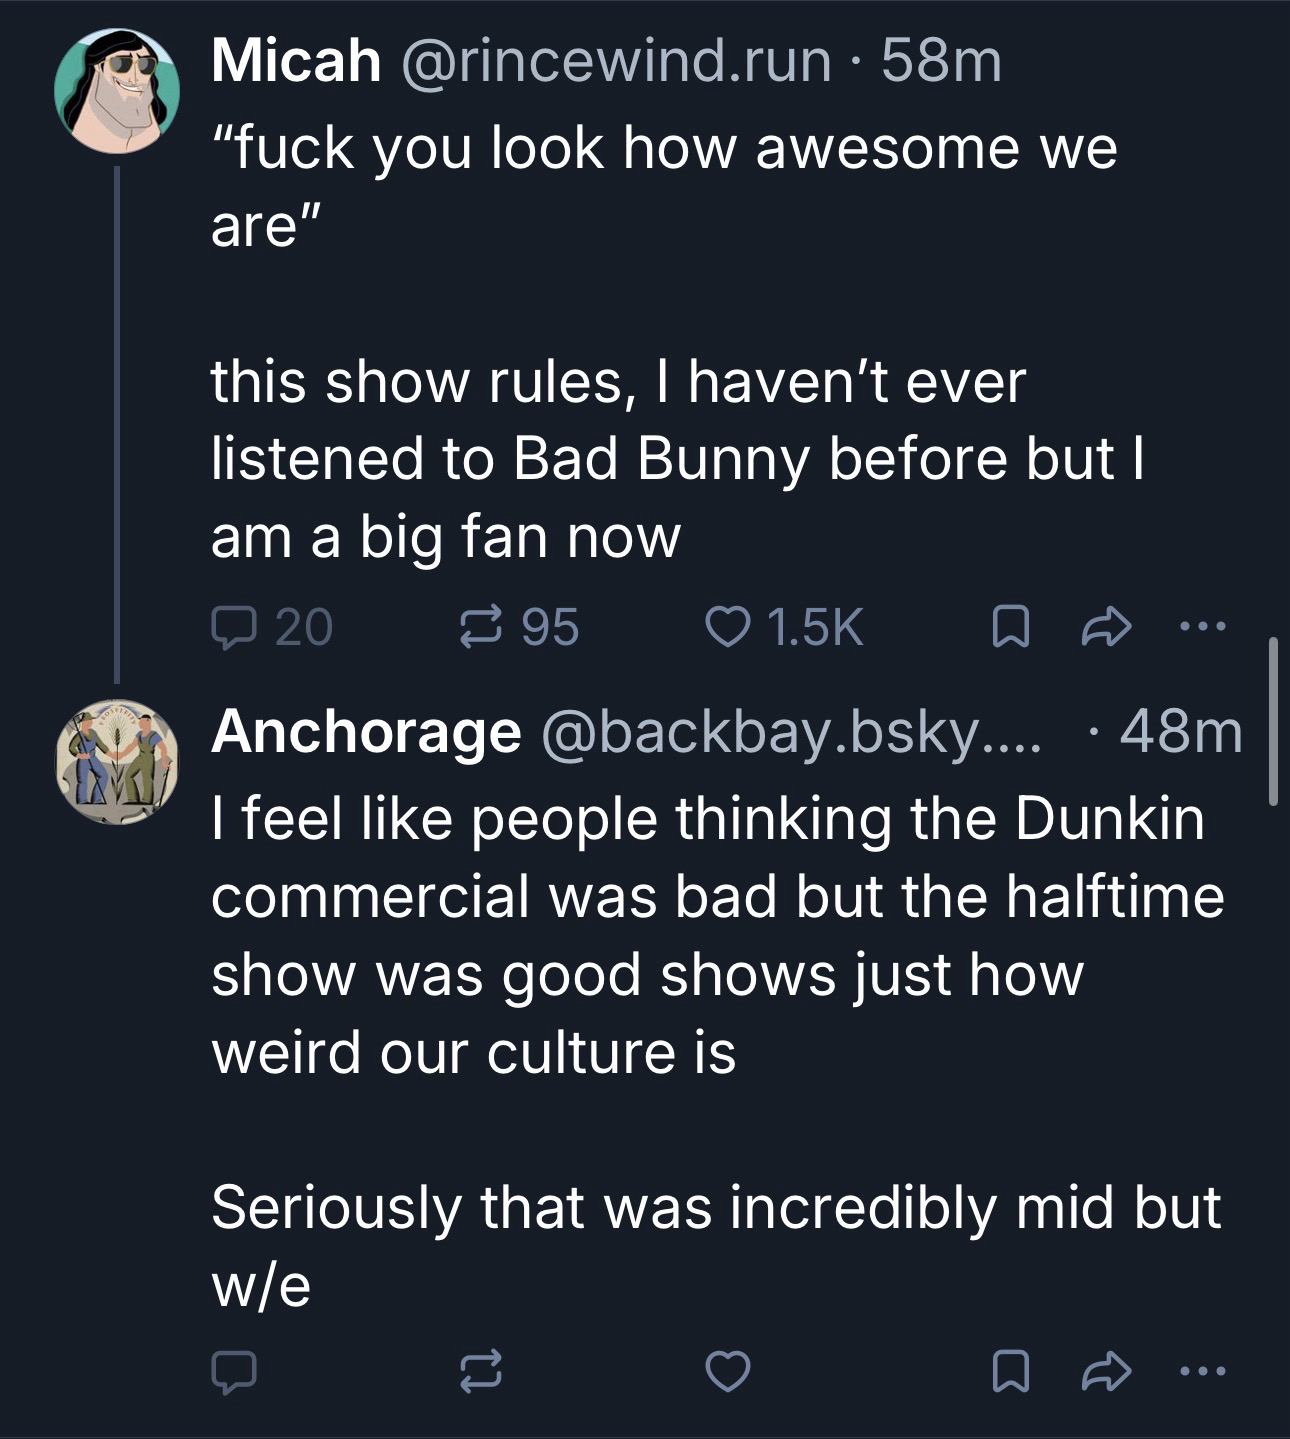The width and height of the screenshot is (1290, 1439).
Task: Reply to Anchorage's Dunkin commercial post
Action: point(234,1370)
